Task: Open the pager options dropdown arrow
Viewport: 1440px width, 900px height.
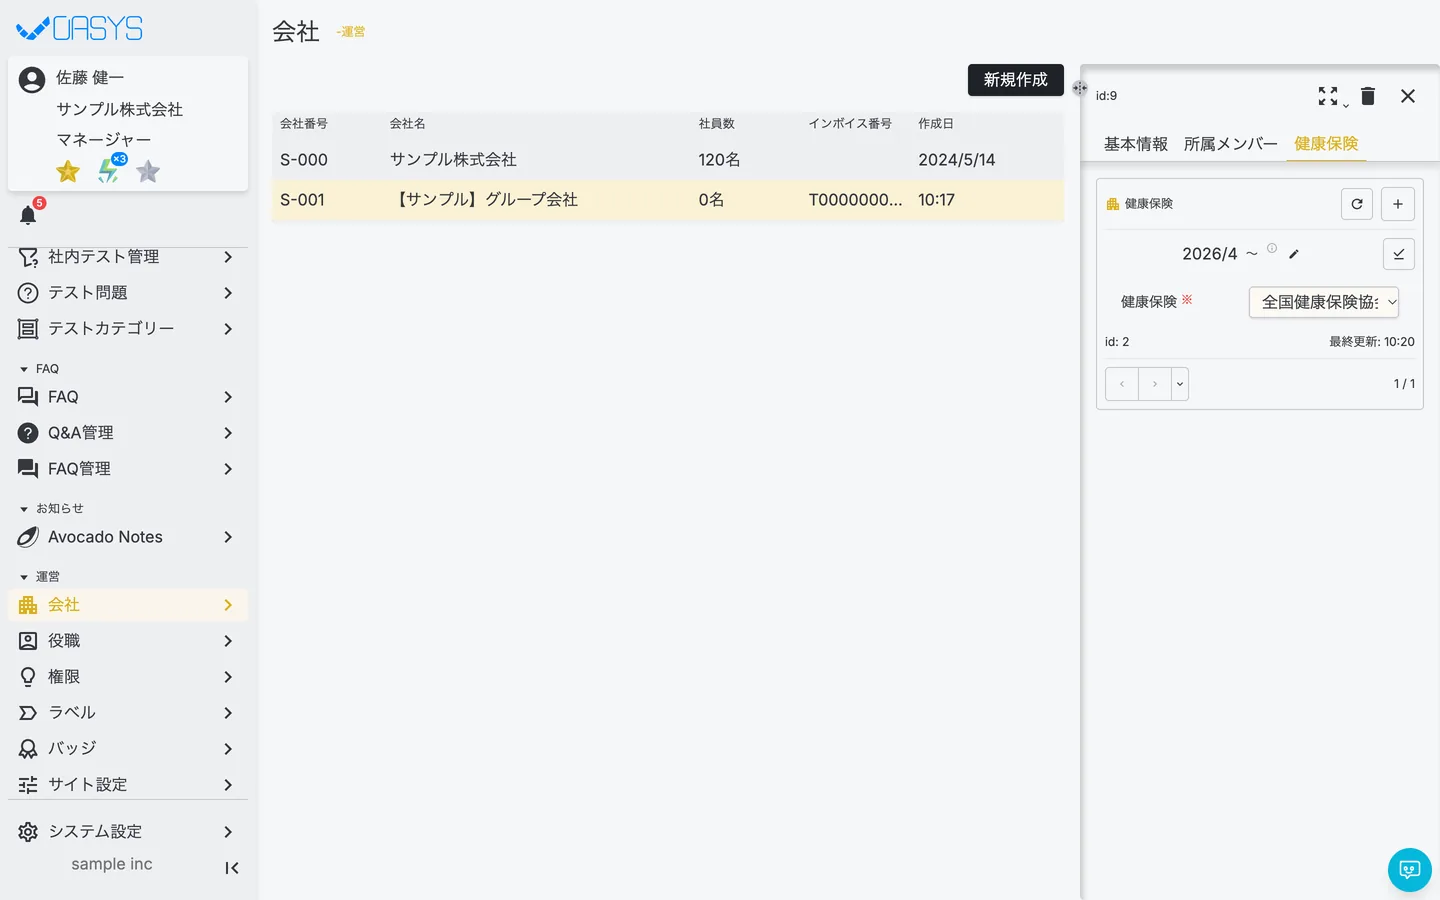Action: 1180,384
